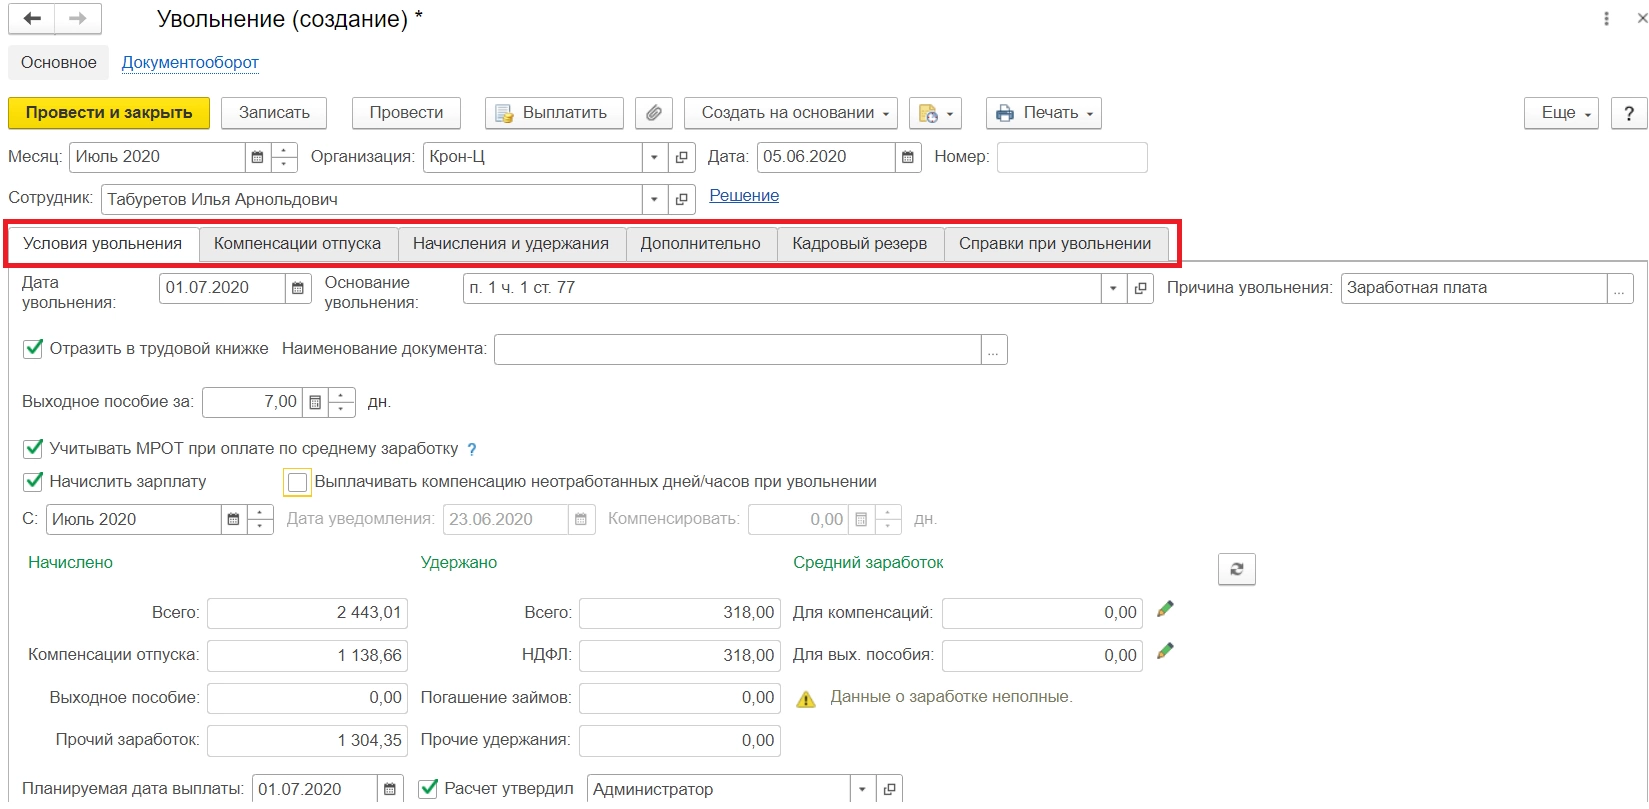This screenshot has height=809, width=1649.
Task: Click the Выплатить button
Action: [554, 113]
